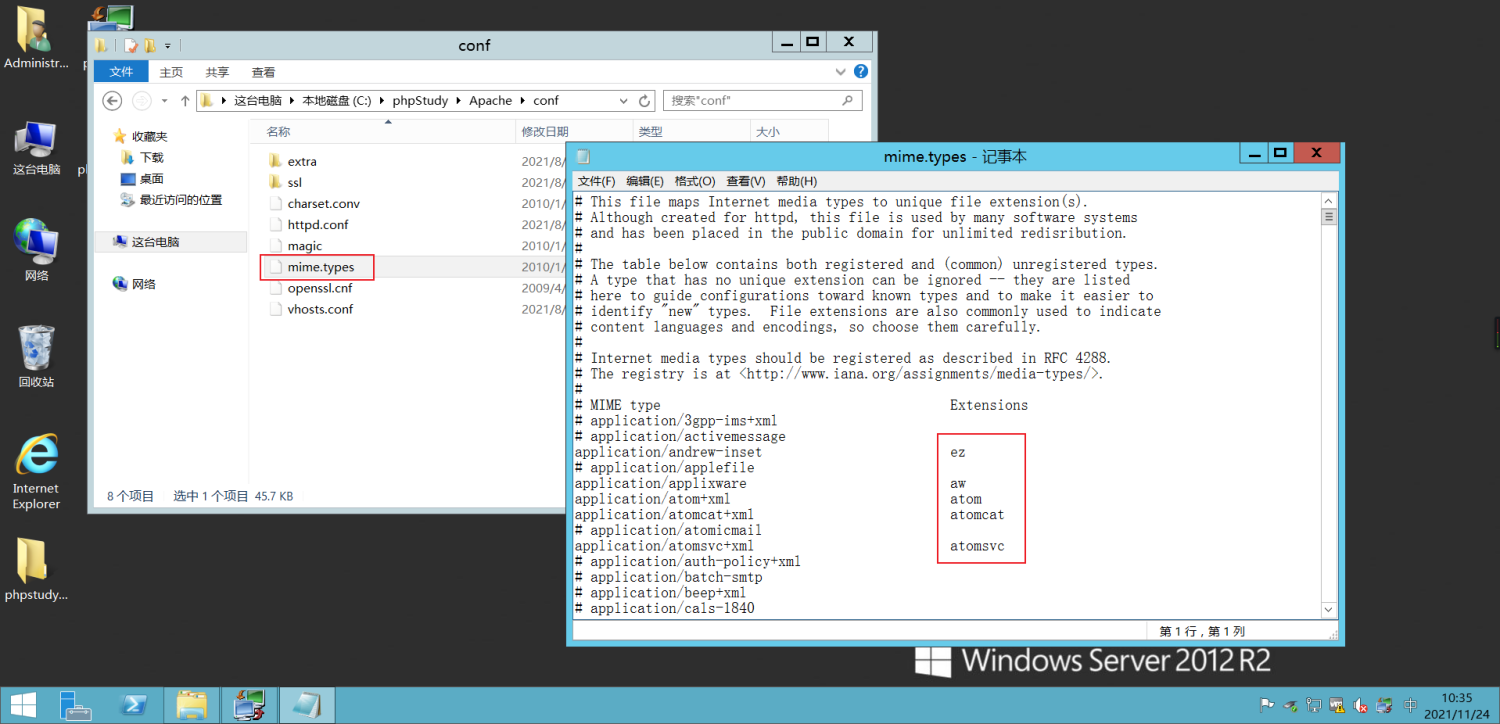The width and height of the screenshot is (1500, 724).
Task: Select 网络 in navigation pane
Action: [144, 284]
